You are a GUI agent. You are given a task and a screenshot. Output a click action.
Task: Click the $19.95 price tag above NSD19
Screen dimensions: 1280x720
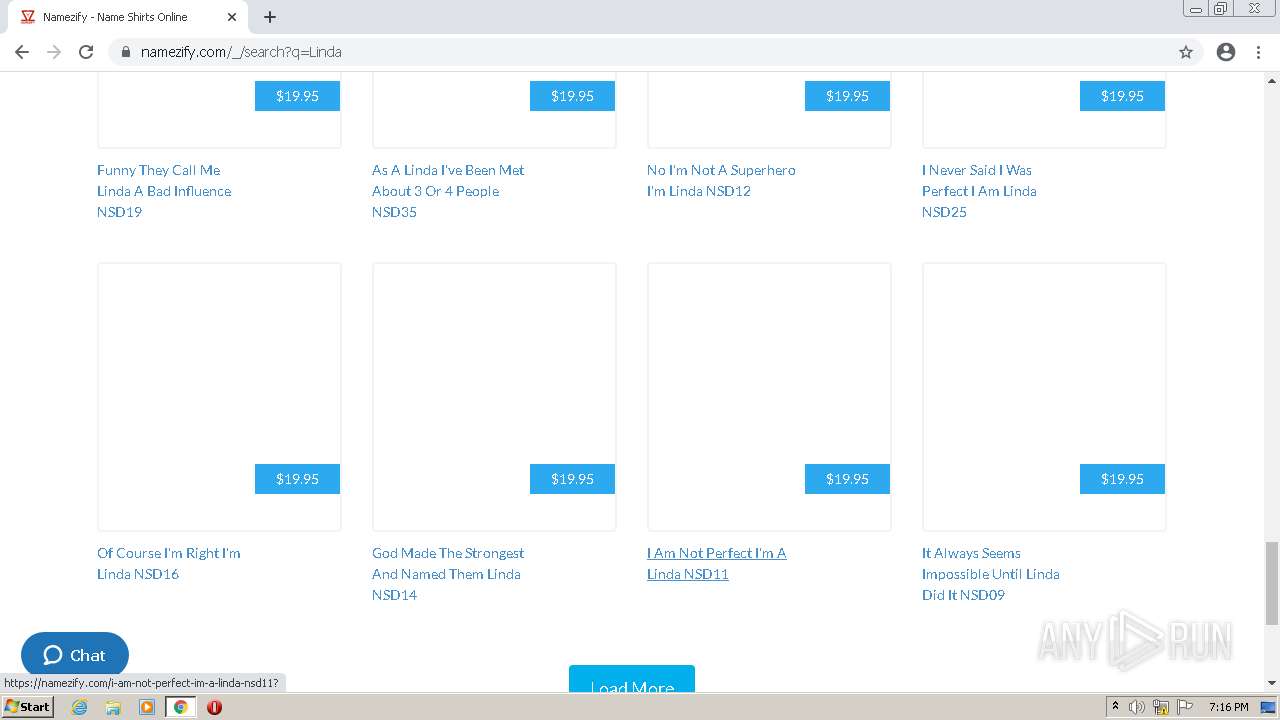[x=297, y=96]
